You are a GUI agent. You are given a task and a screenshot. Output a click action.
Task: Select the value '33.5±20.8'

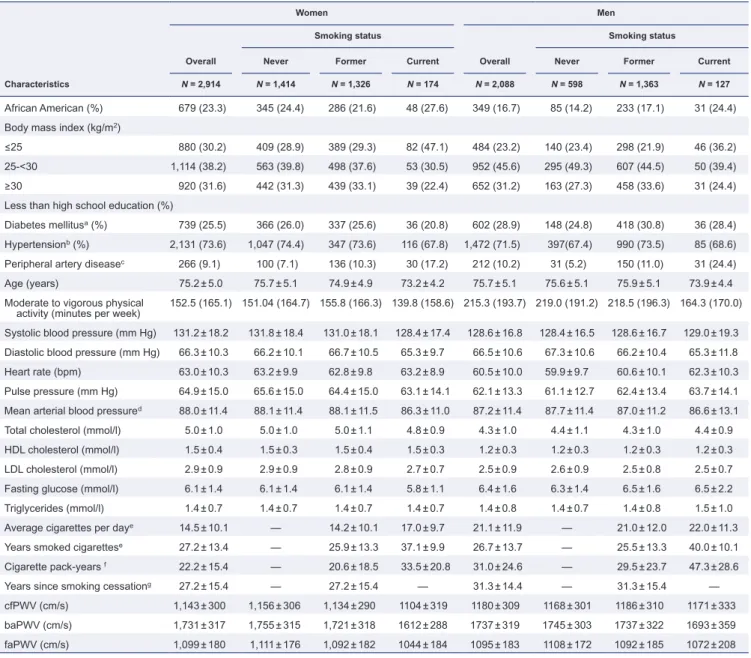pyautogui.click(x=425, y=567)
